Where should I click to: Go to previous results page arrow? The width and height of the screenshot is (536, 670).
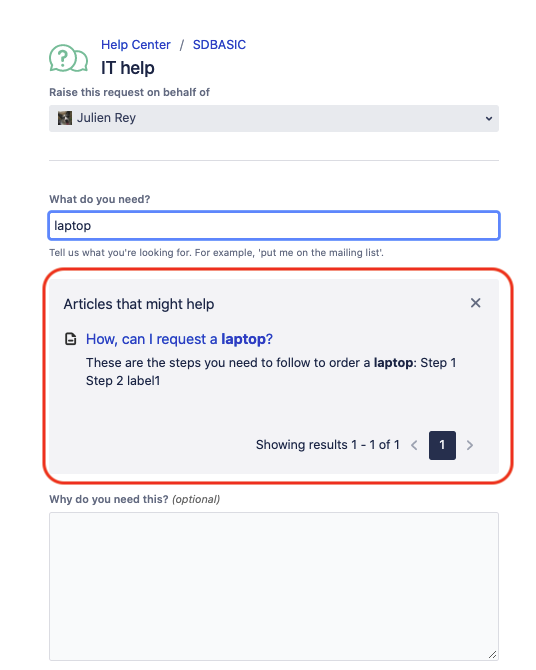(x=414, y=445)
